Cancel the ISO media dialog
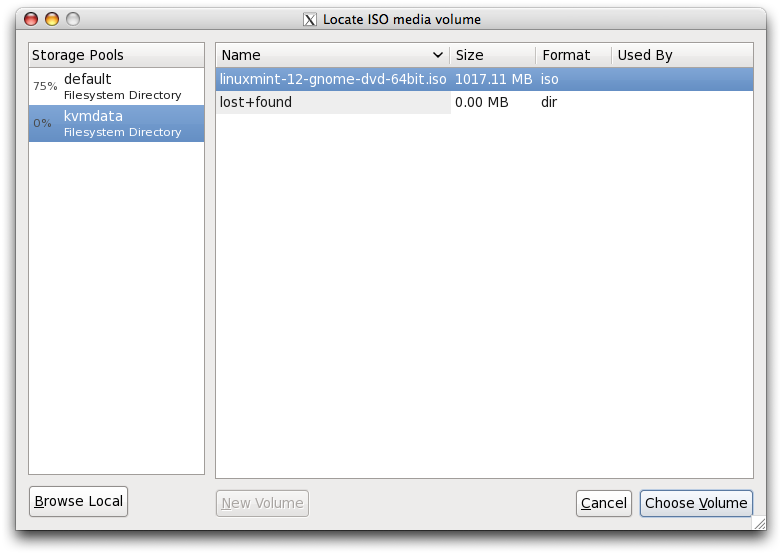This screenshot has height=554, width=782. [603, 503]
